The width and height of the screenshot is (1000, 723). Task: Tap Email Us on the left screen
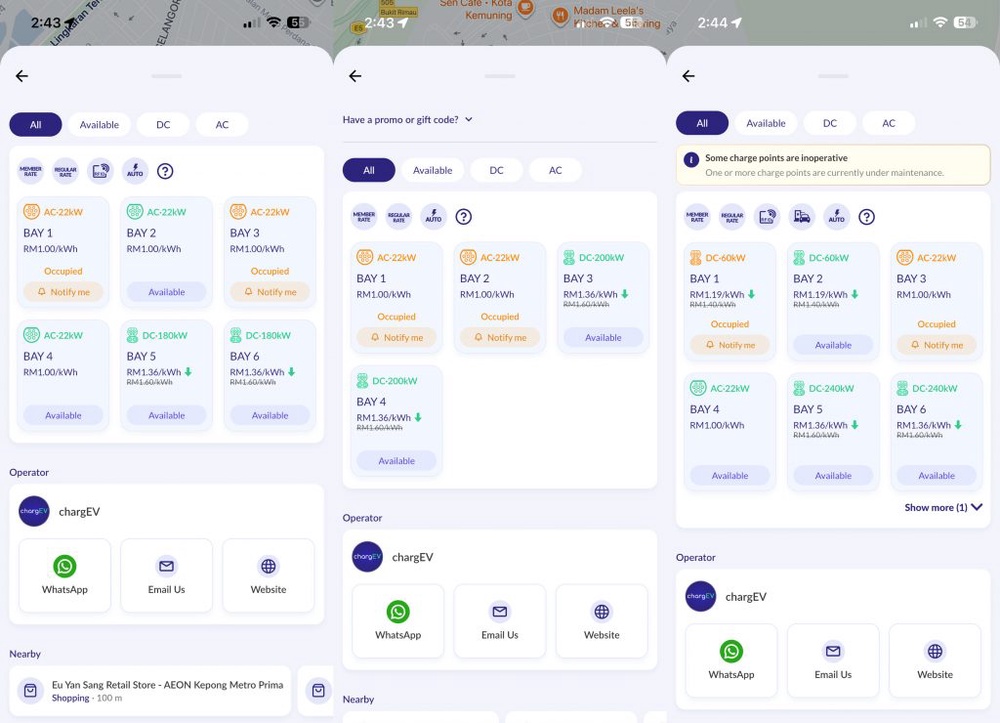pos(166,575)
